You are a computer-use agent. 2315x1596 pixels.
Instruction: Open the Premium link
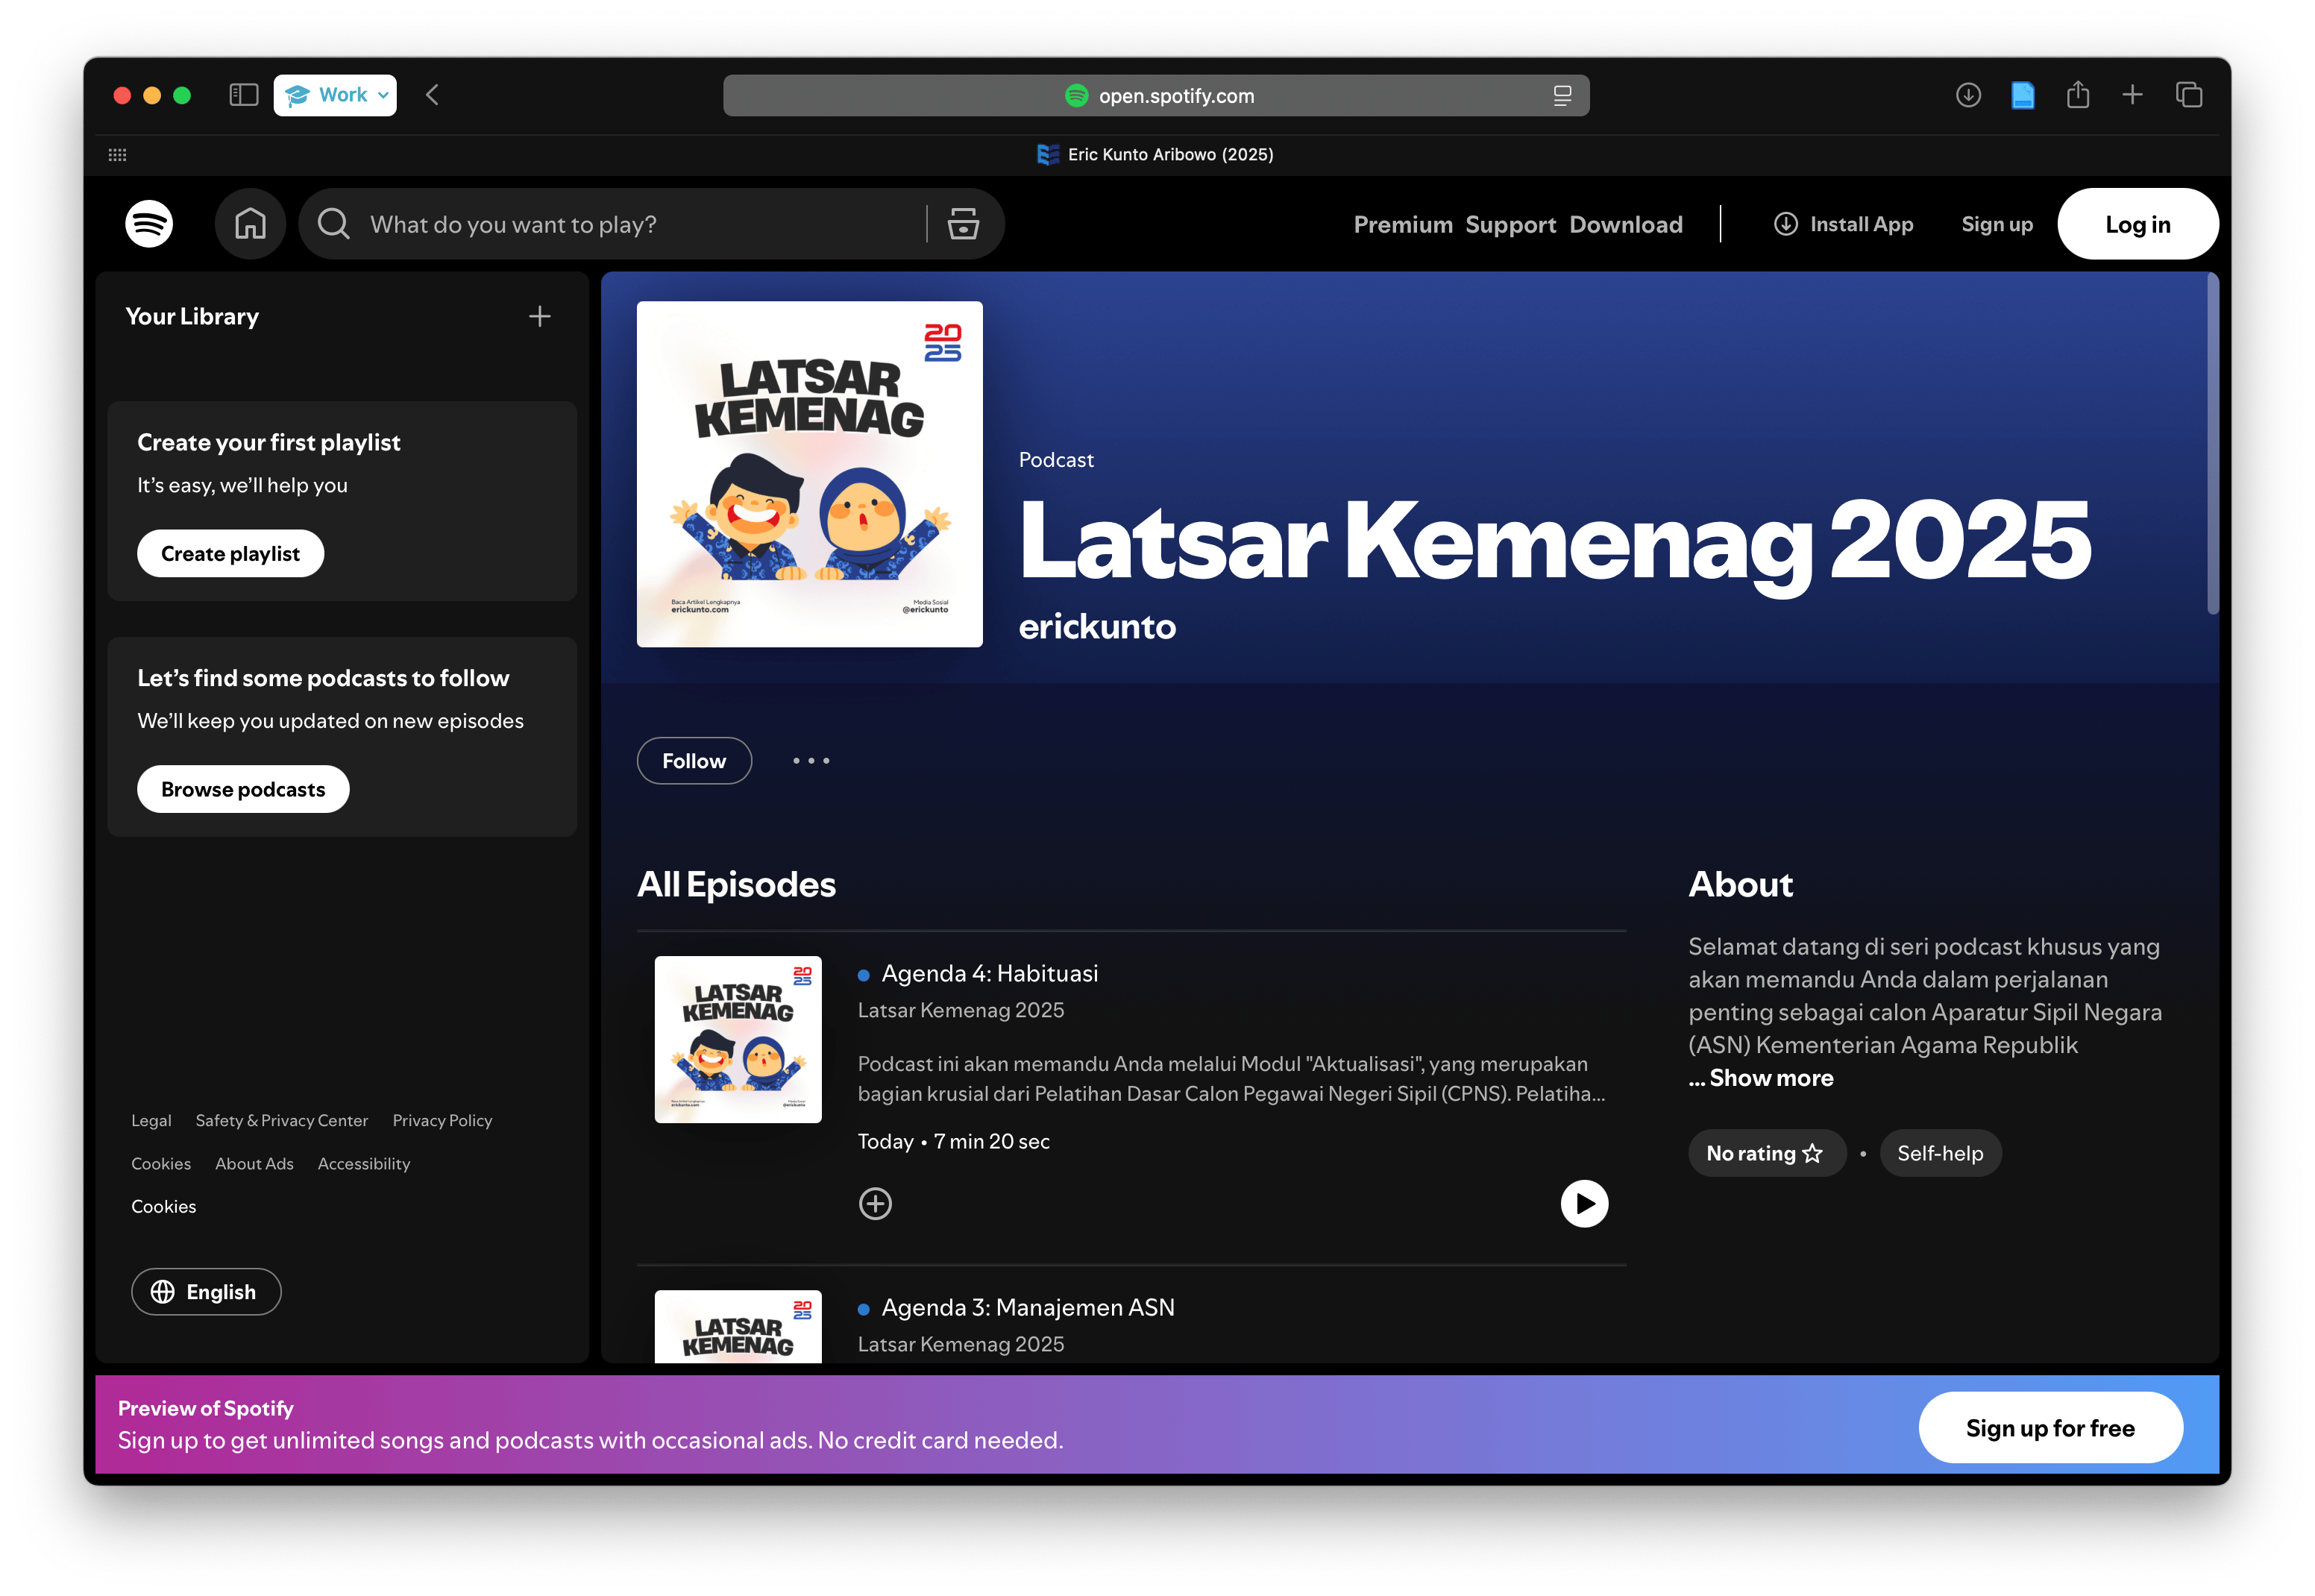click(1402, 224)
